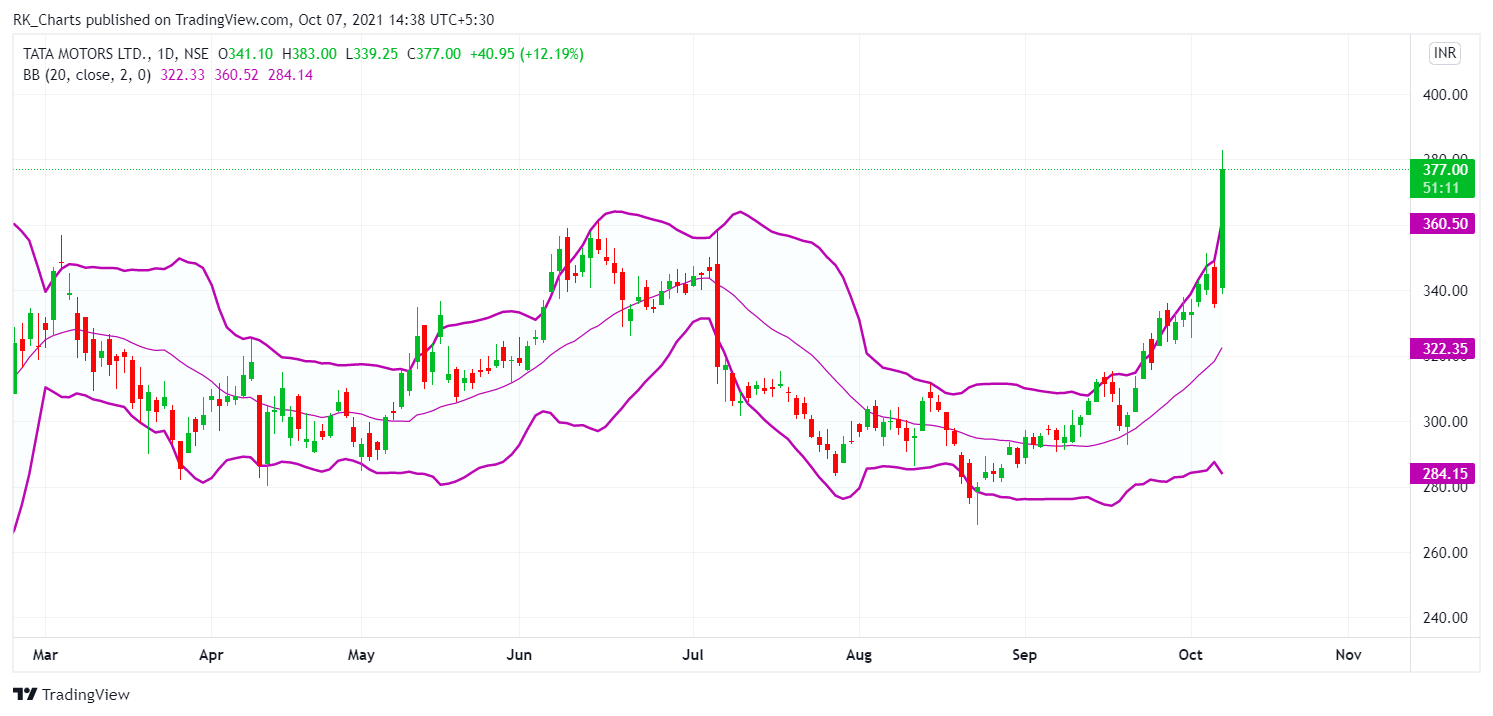Click the BB (20, close, 2, 0) indicator label

click(x=87, y=74)
